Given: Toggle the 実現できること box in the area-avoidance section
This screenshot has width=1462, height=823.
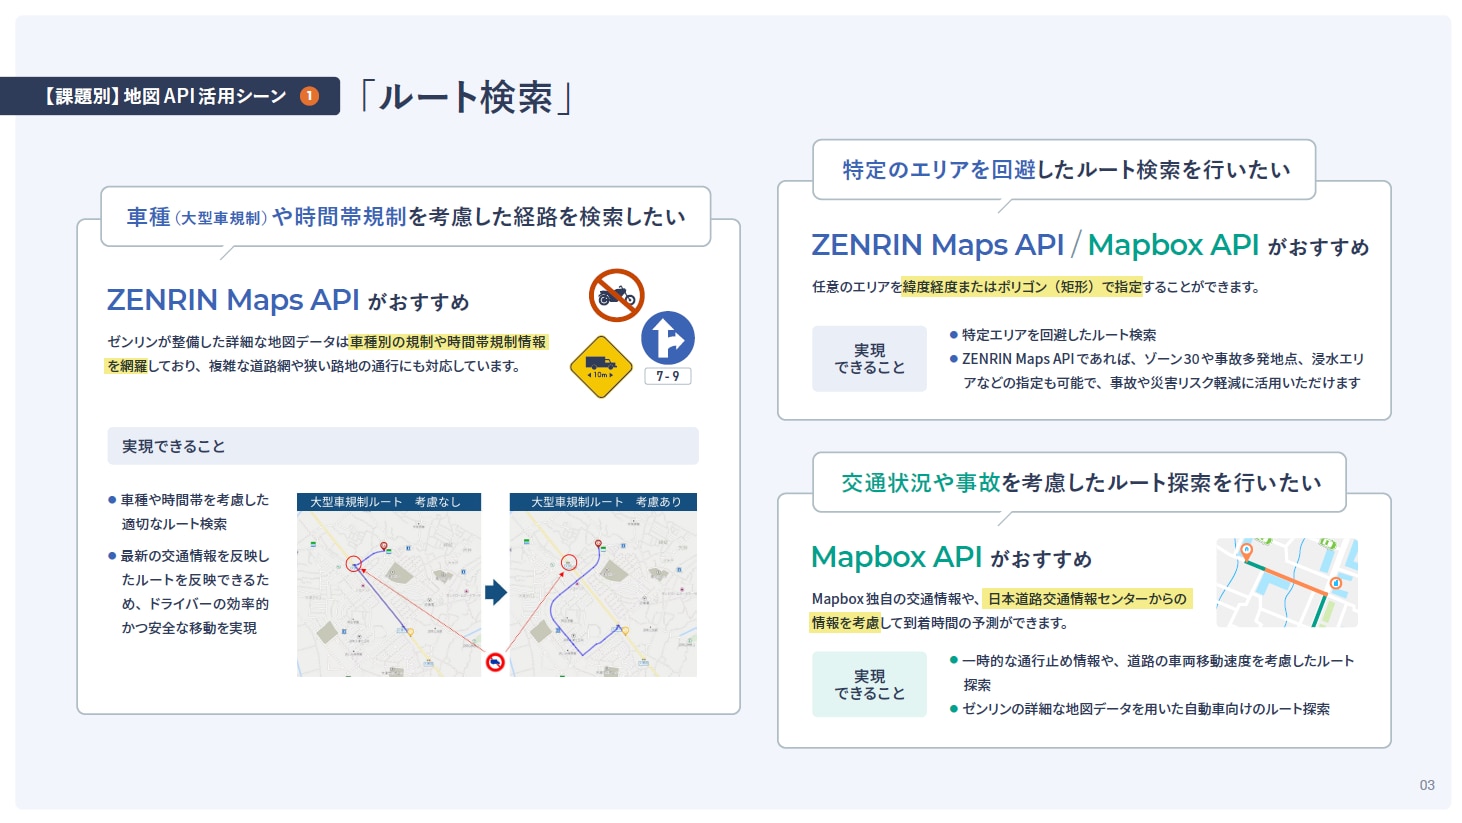Looking at the screenshot, I should tap(869, 358).
